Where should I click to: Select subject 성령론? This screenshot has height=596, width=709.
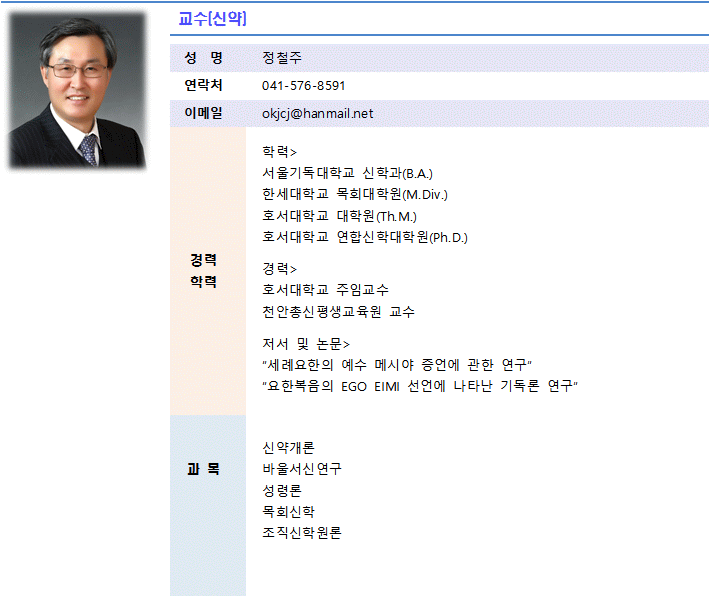(x=282, y=491)
